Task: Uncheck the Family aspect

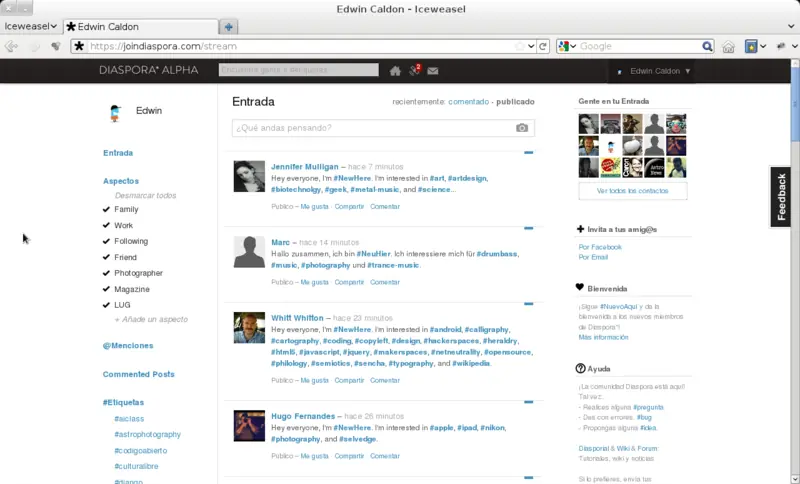Action: pos(106,209)
